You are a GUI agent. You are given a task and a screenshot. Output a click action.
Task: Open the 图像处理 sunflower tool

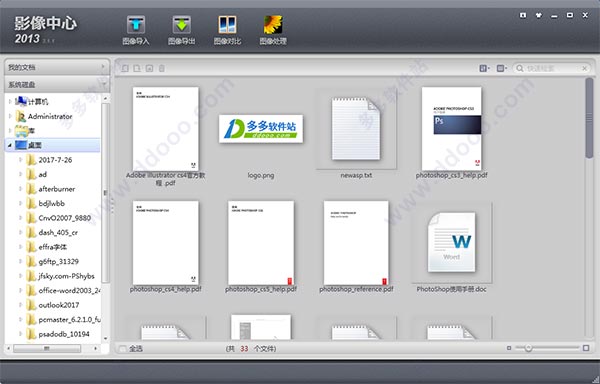[x=273, y=30]
